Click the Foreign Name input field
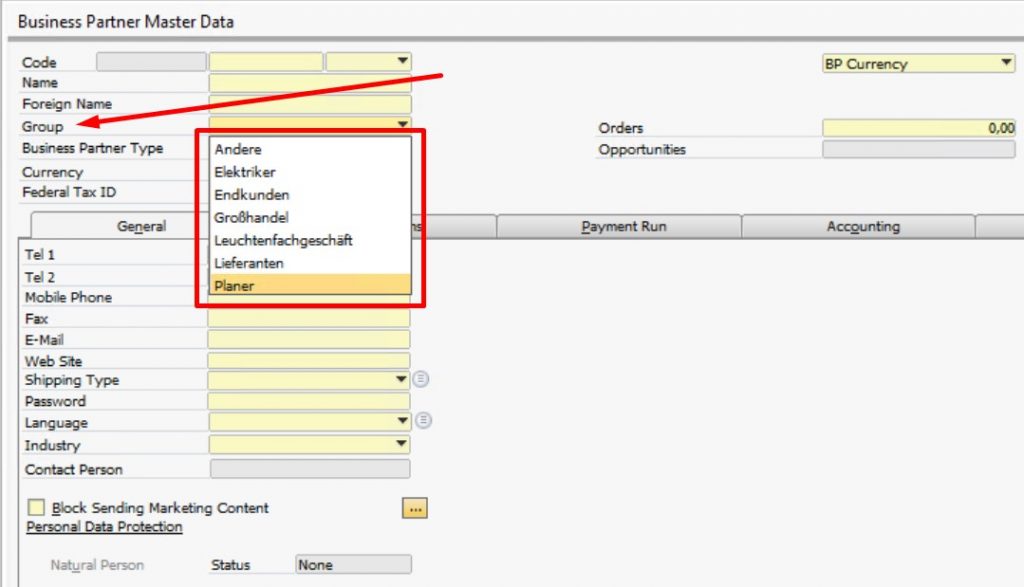Viewport: 1024px width, 587px height. (x=310, y=103)
